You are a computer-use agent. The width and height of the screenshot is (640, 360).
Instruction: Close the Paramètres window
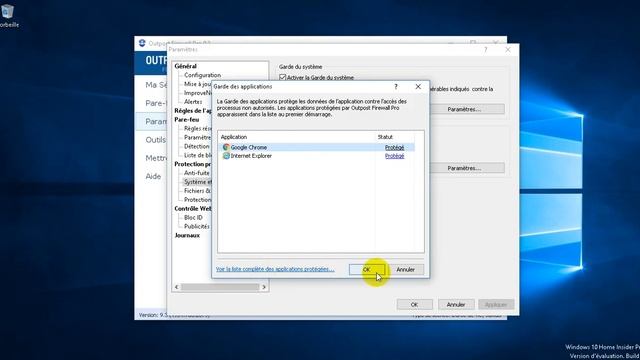click(508, 50)
